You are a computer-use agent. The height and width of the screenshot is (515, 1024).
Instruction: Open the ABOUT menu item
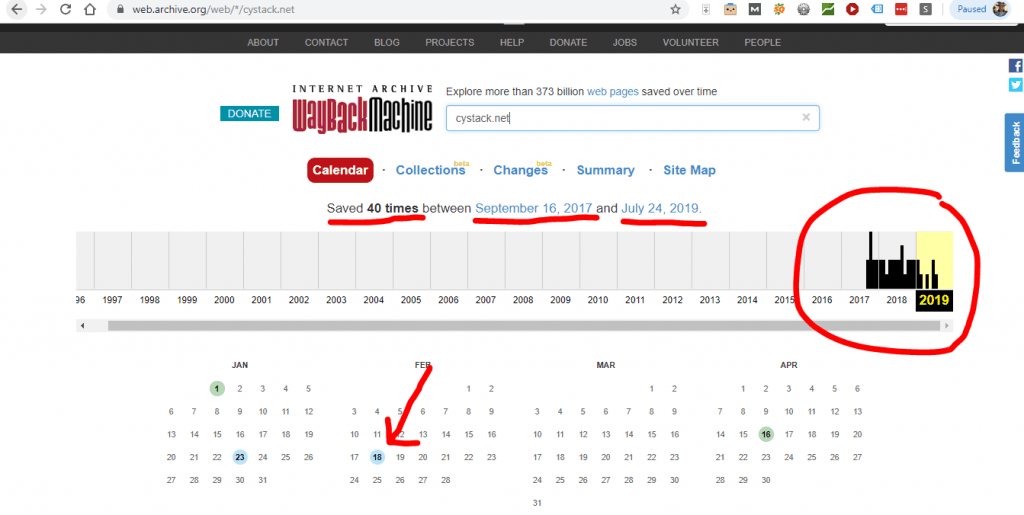pos(263,42)
